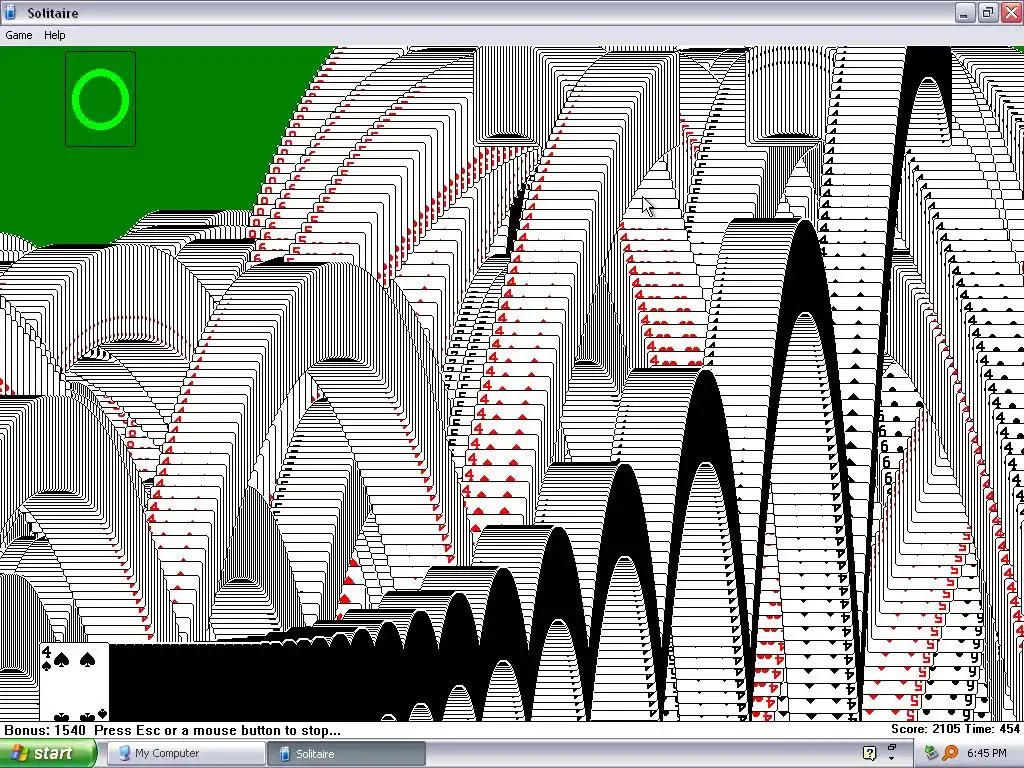The width and height of the screenshot is (1024, 768).
Task: Click the four of spades card
Action: tap(74, 682)
